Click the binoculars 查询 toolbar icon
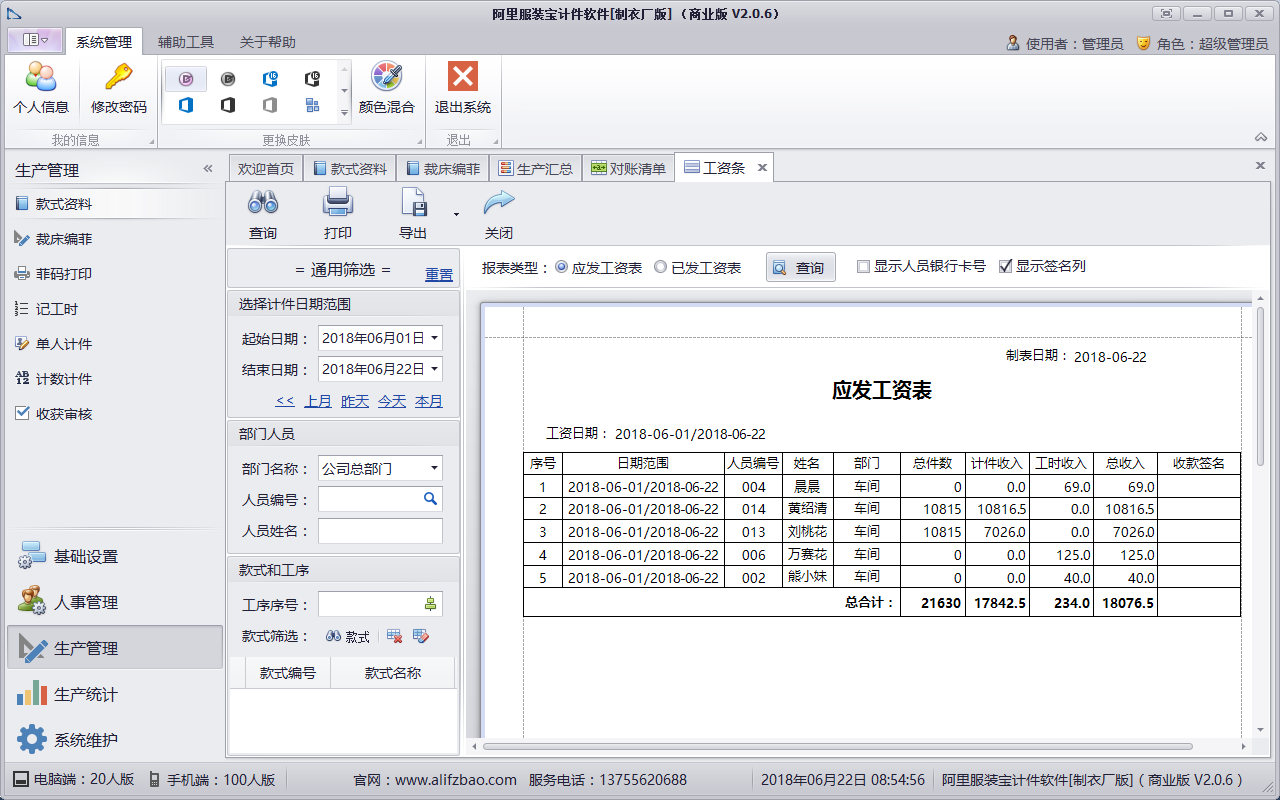The height and width of the screenshot is (800, 1280). [x=263, y=204]
